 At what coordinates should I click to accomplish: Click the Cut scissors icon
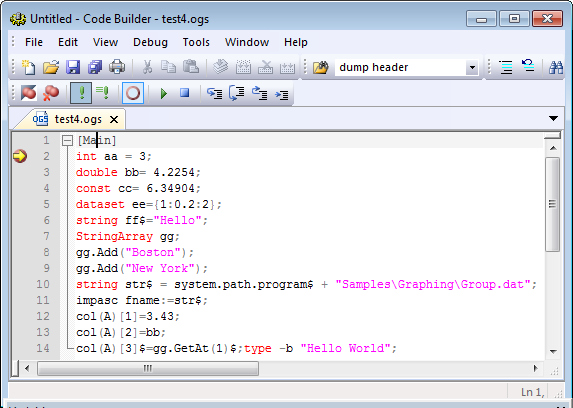147,67
